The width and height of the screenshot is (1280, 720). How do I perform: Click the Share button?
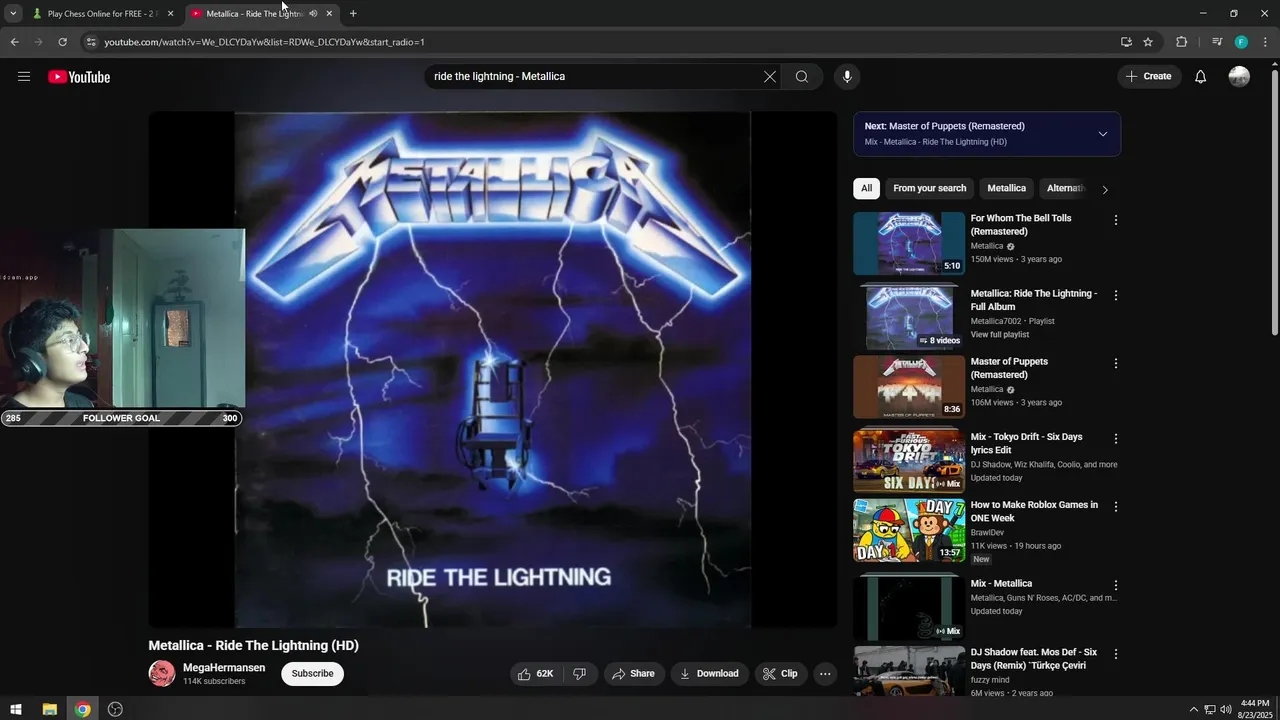click(634, 674)
